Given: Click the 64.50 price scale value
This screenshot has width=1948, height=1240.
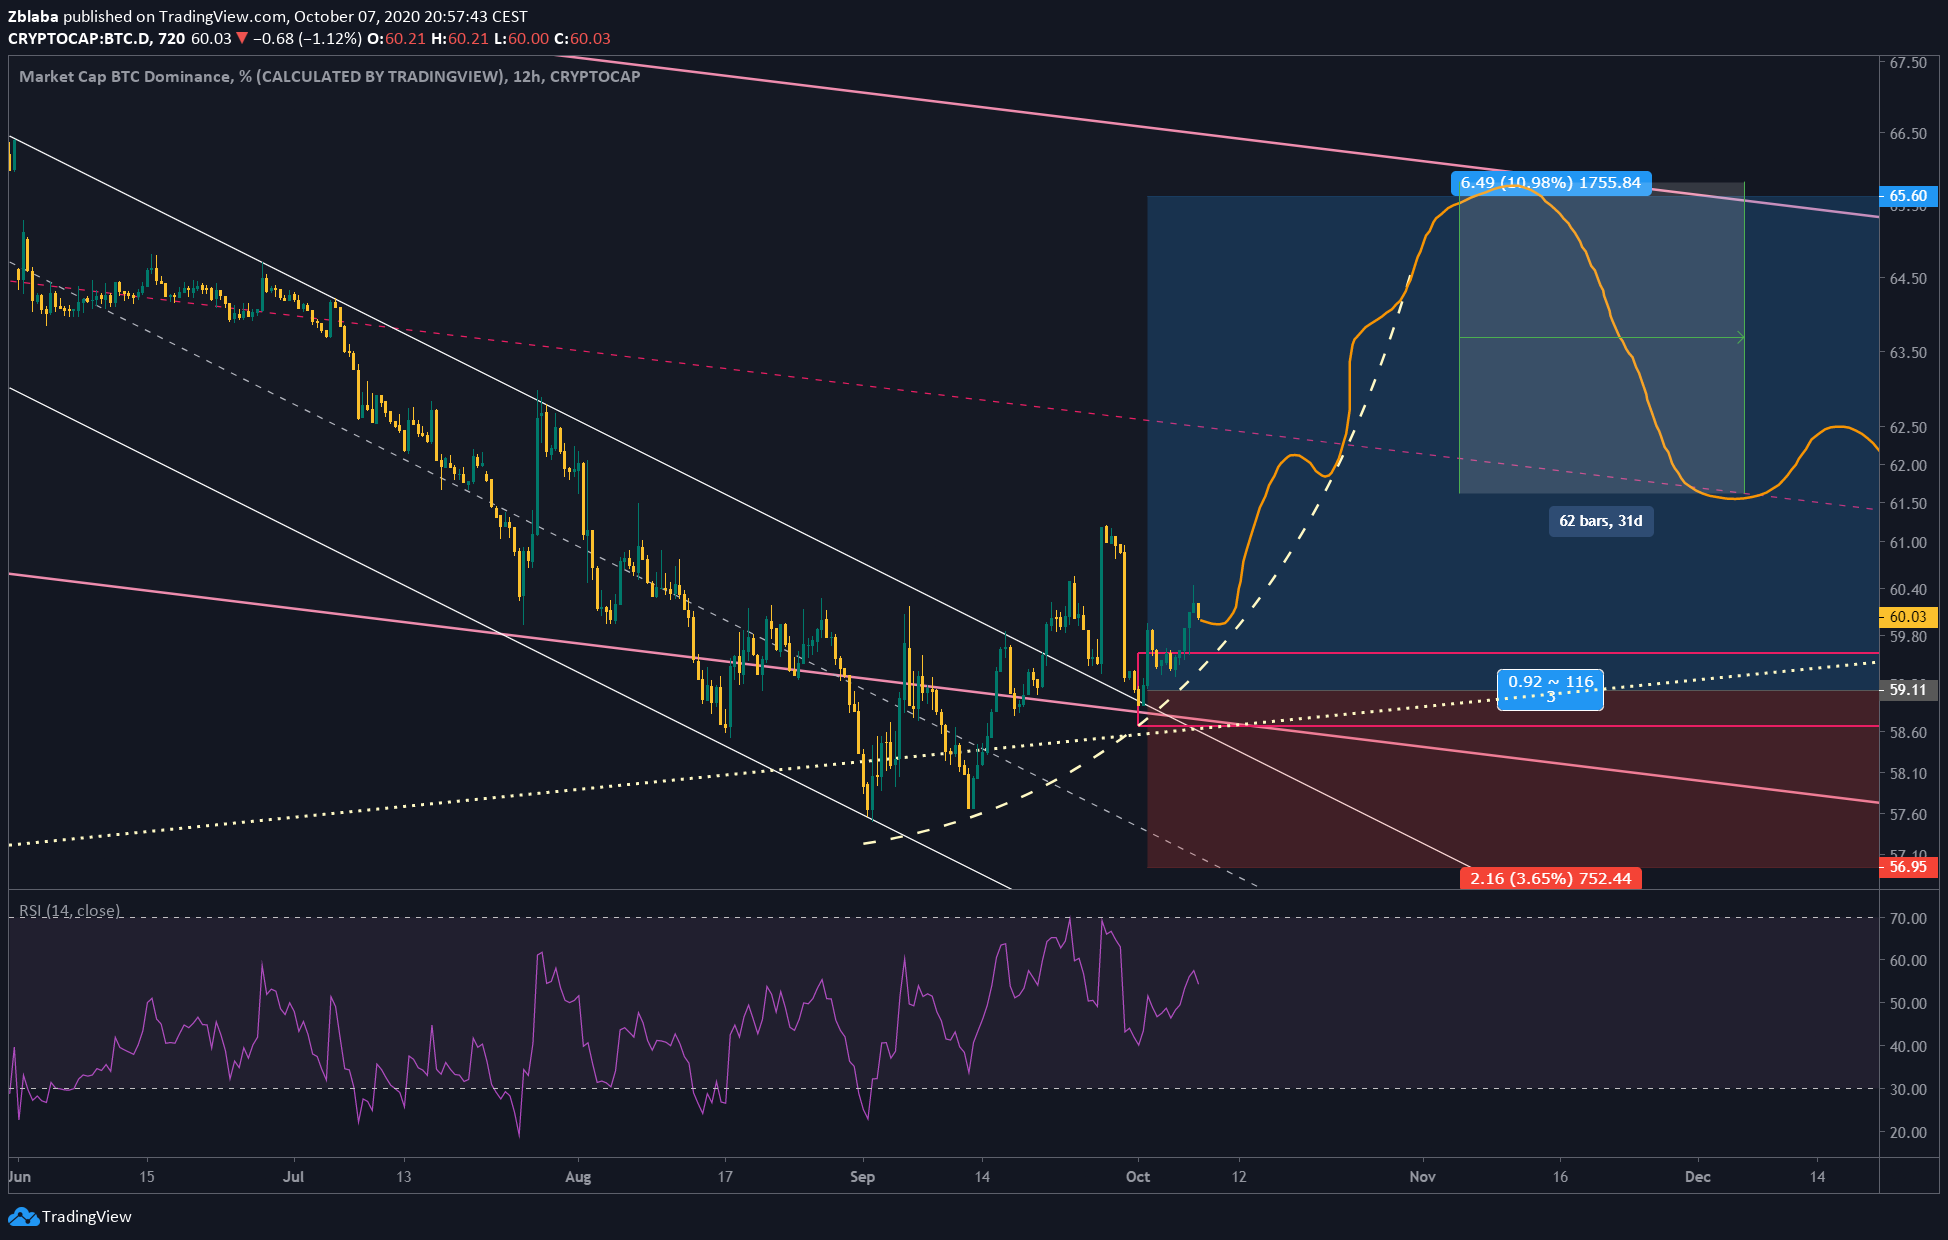Looking at the screenshot, I should (1908, 279).
